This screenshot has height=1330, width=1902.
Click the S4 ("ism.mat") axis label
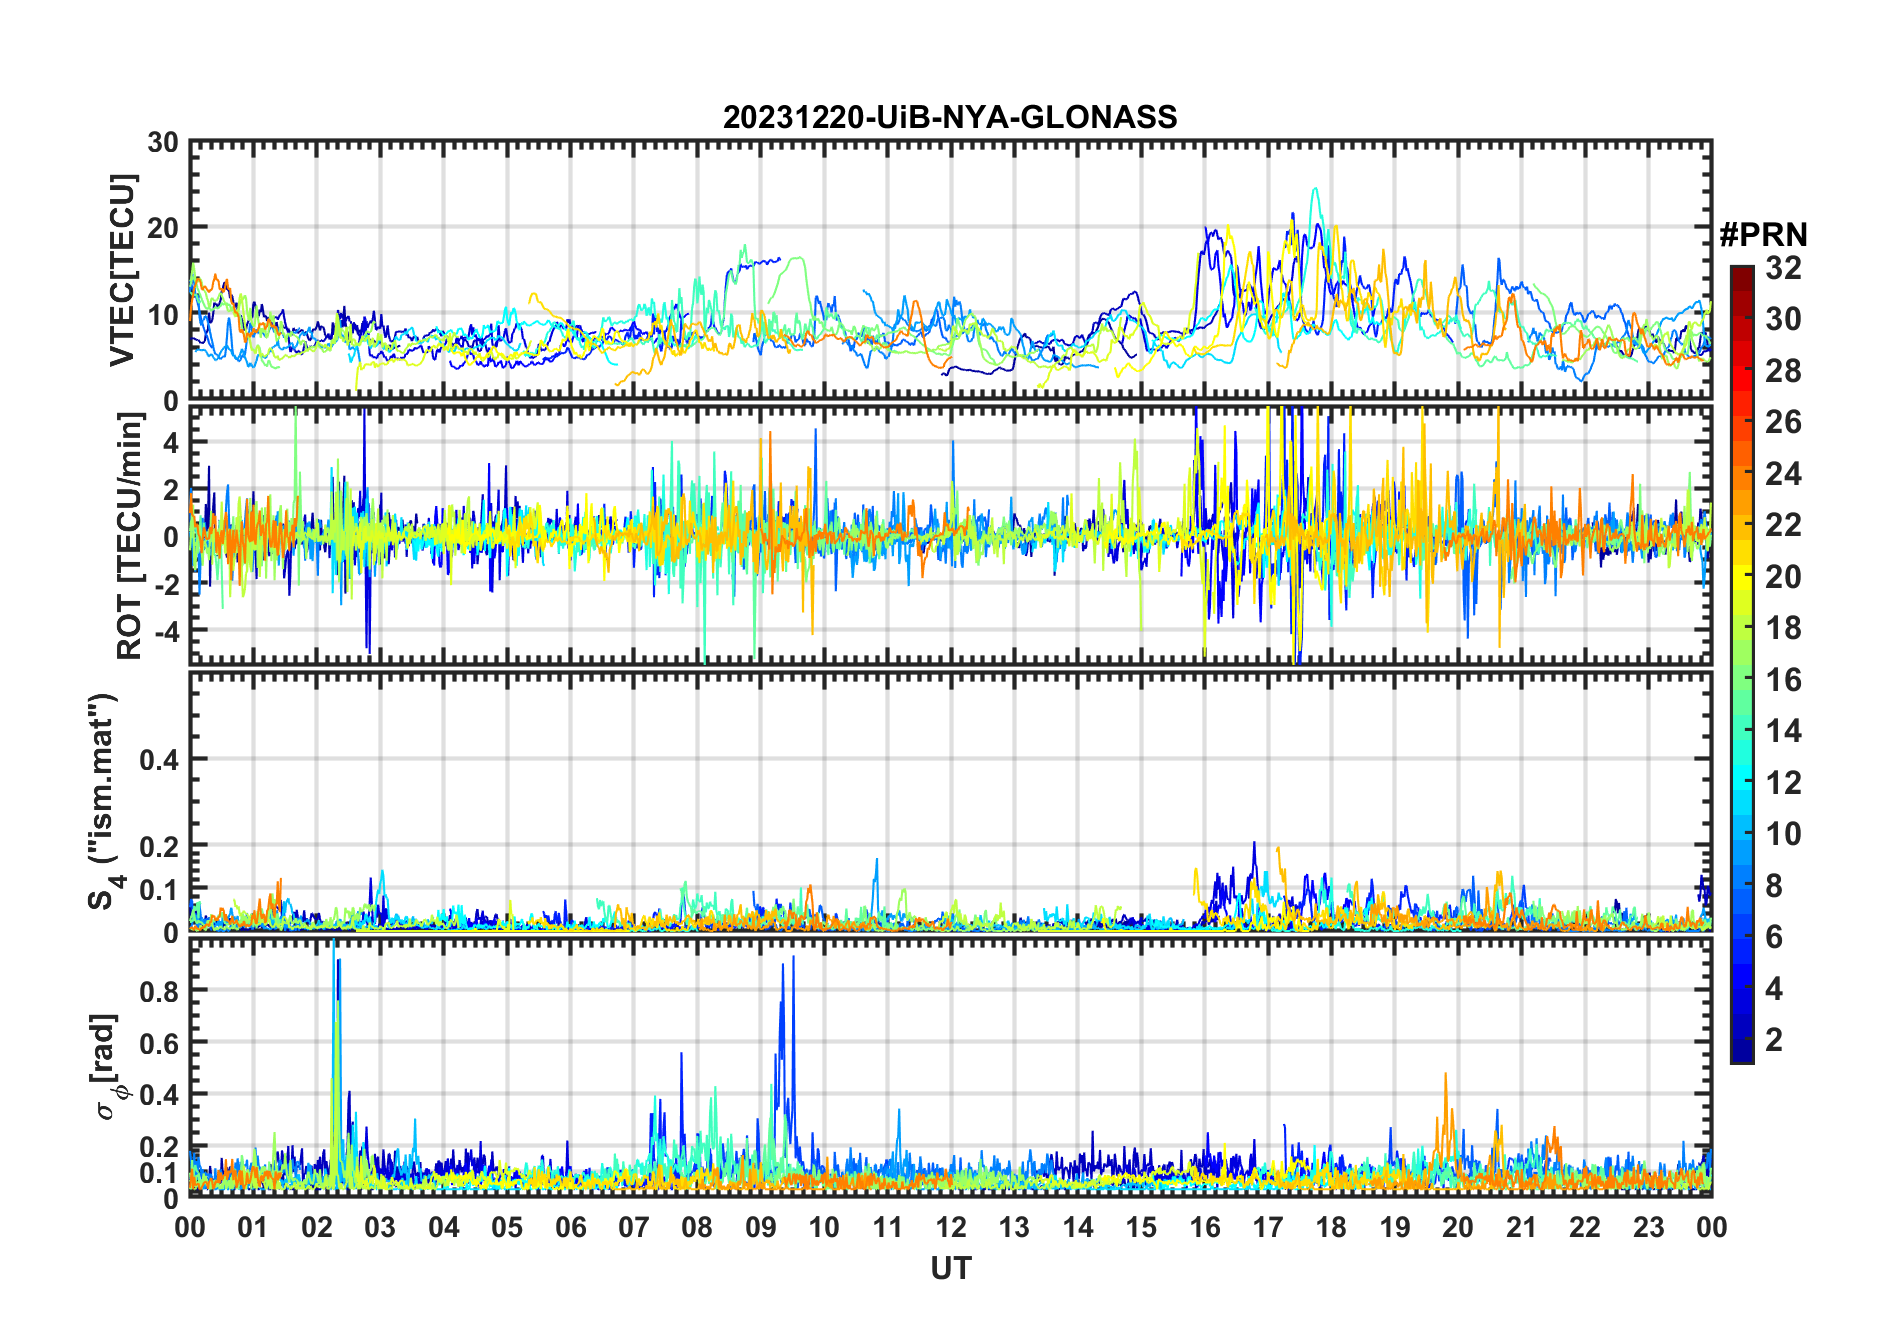click(x=104, y=802)
